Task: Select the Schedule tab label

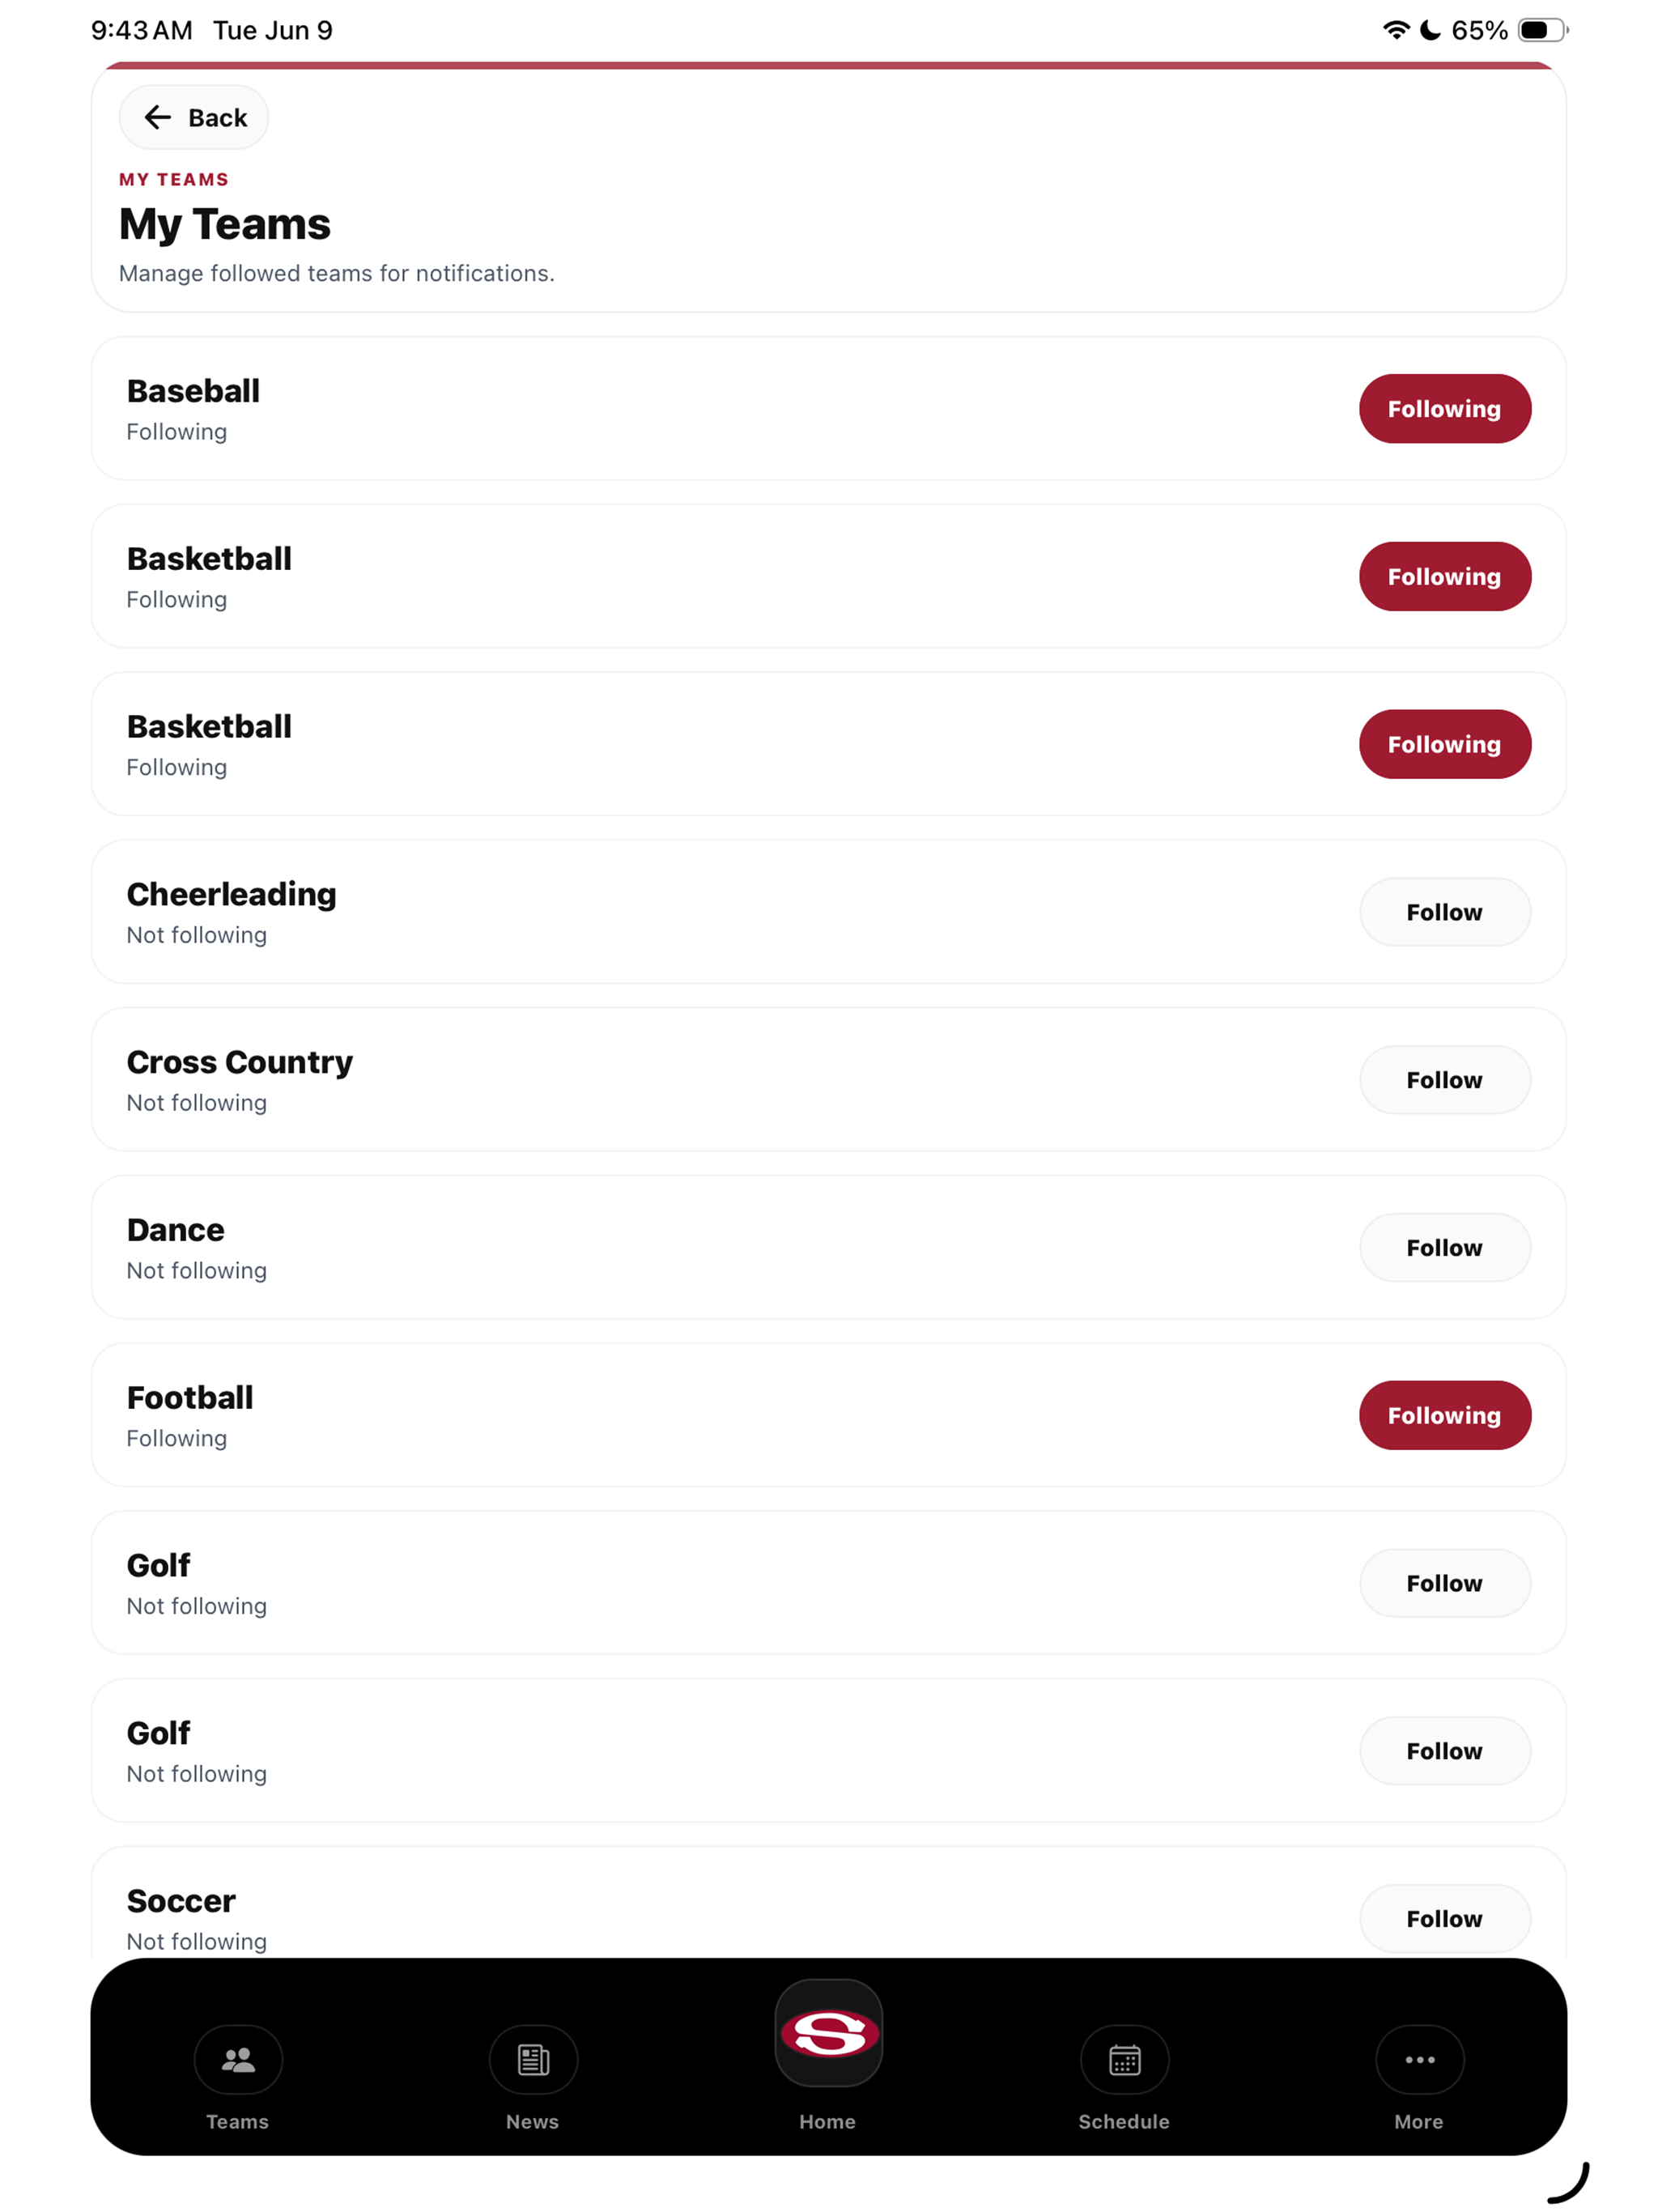Action: tap(1123, 2121)
